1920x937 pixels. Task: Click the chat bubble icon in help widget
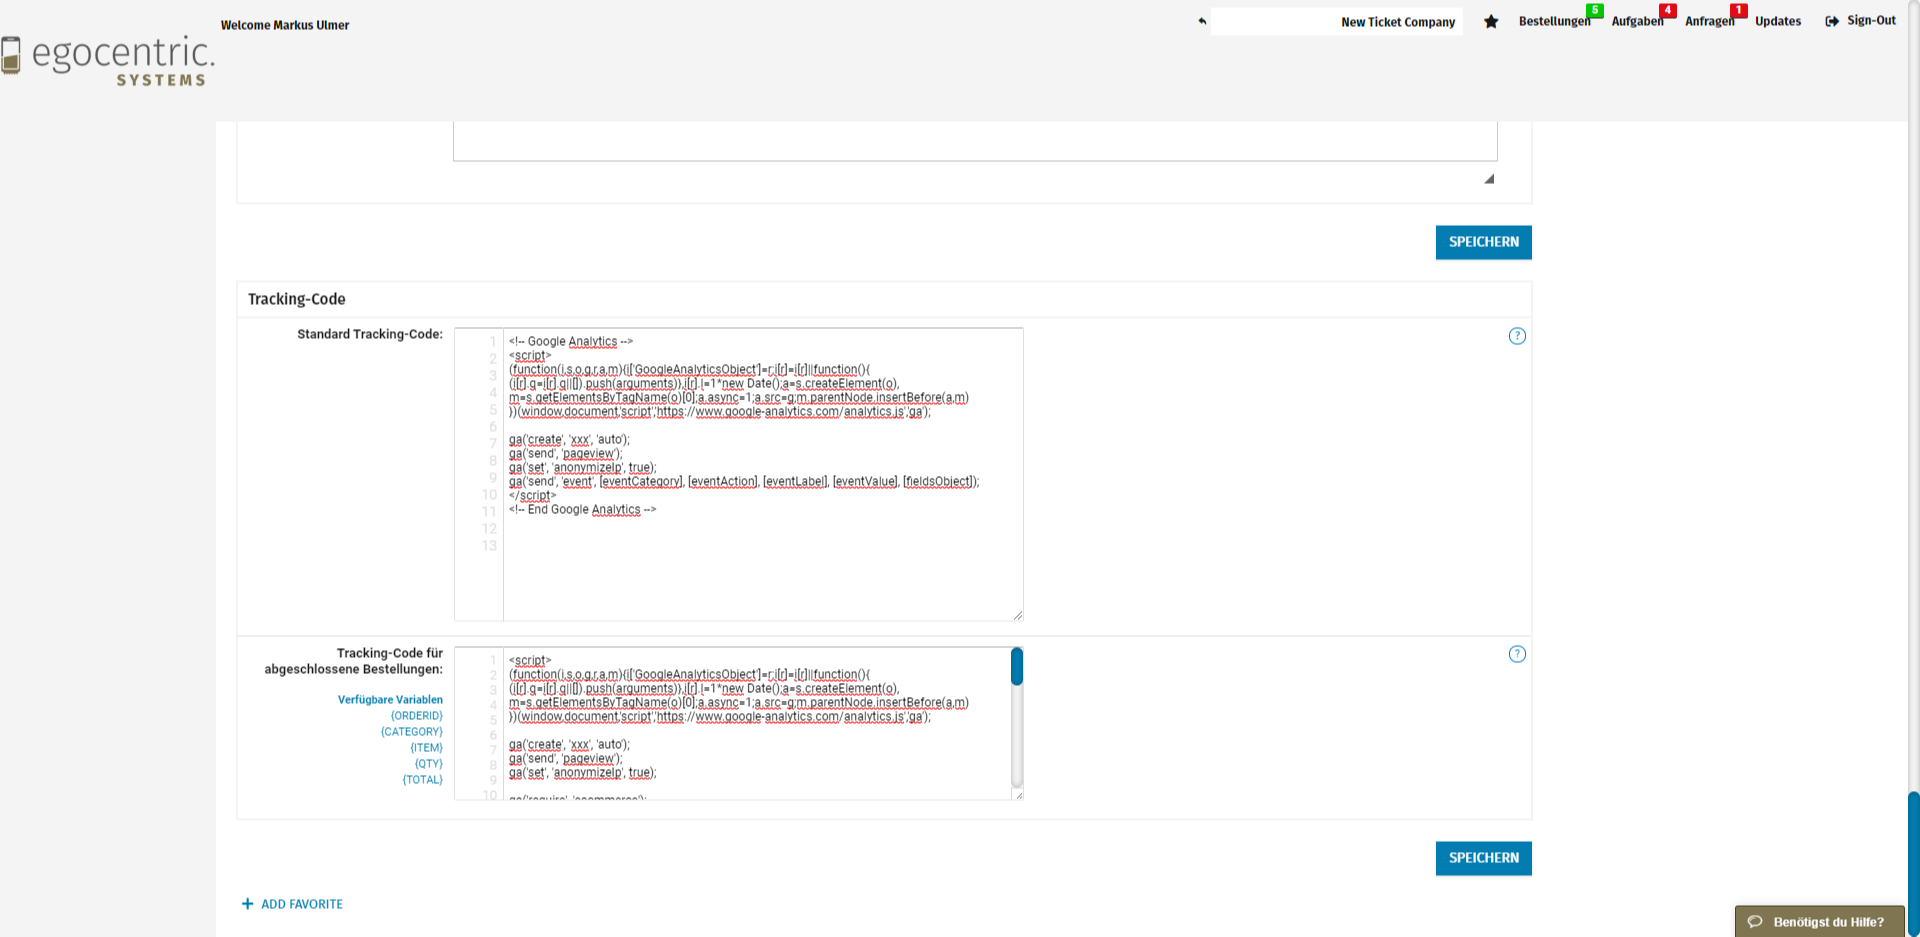1755,922
